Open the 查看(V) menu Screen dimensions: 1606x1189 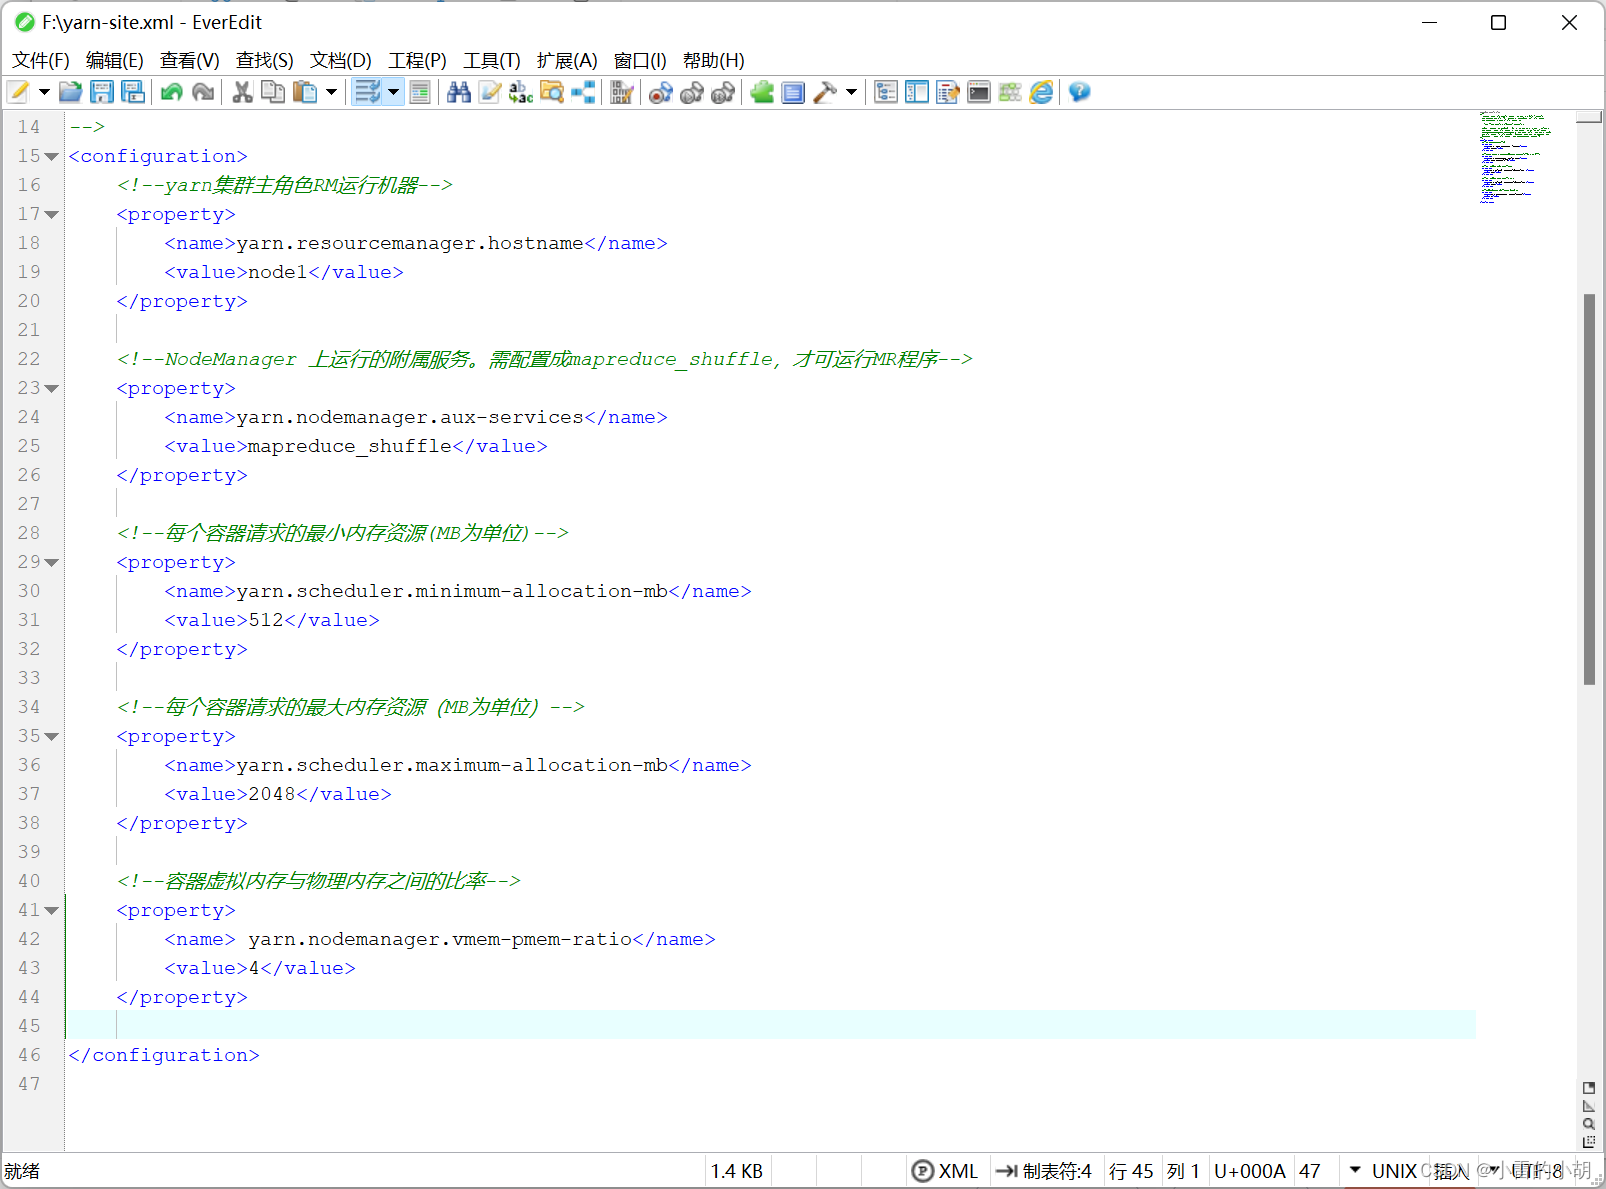(190, 60)
